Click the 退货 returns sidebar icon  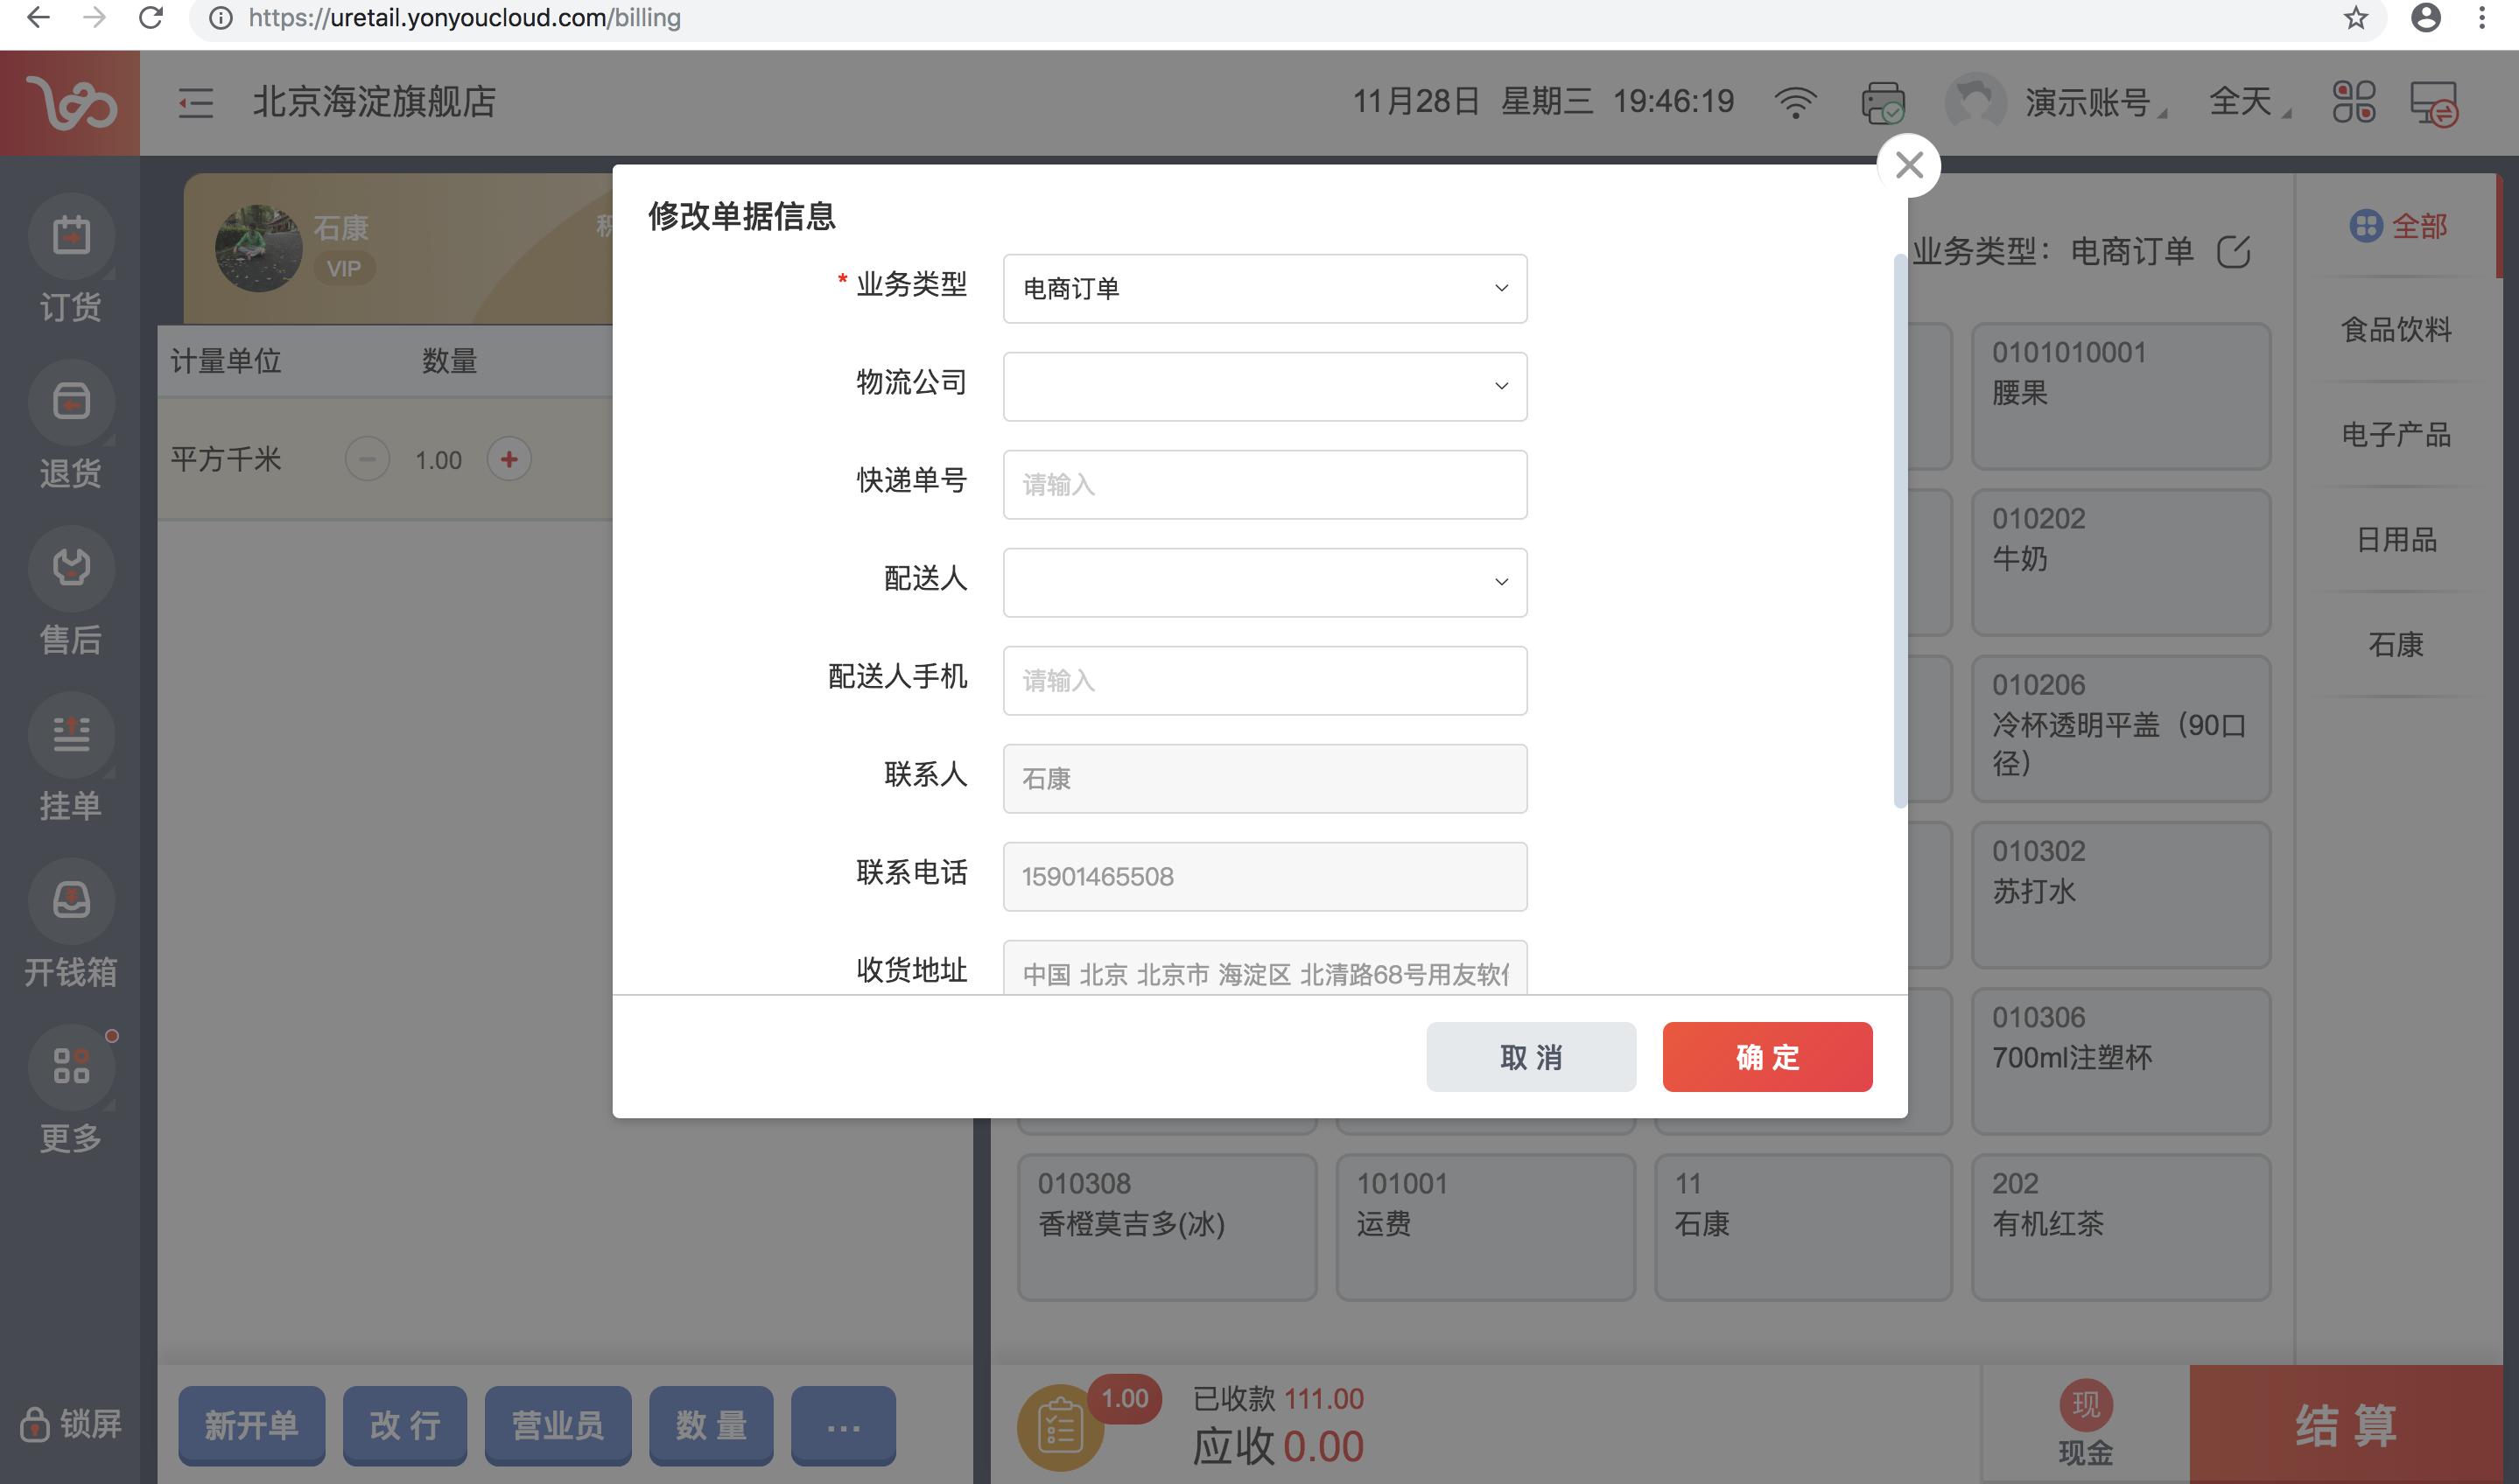70,403
